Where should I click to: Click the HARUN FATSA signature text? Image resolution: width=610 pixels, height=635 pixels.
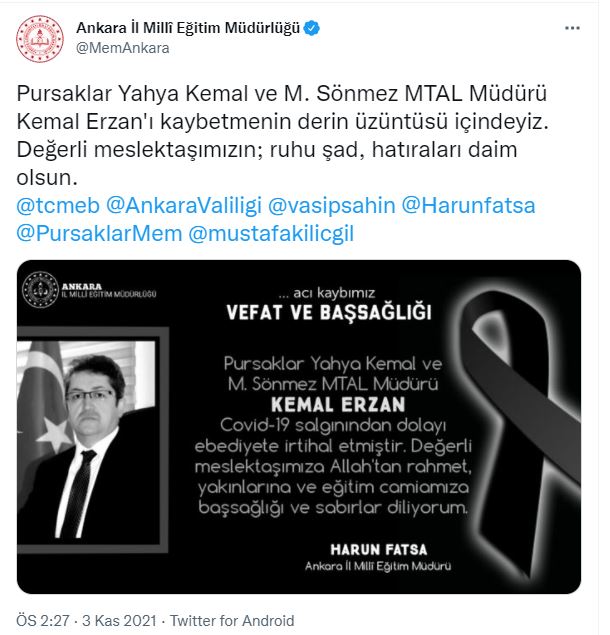pos(379,550)
